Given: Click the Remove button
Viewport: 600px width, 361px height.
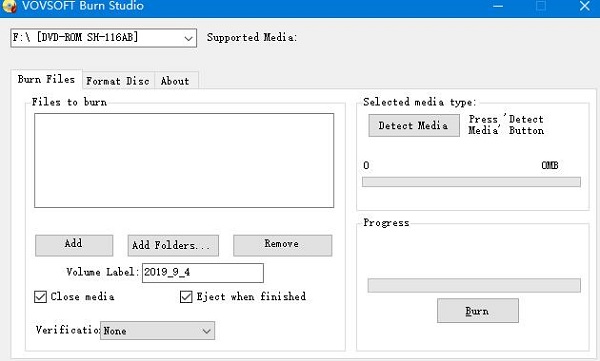Looking at the screenshot, I should point(282,245).
